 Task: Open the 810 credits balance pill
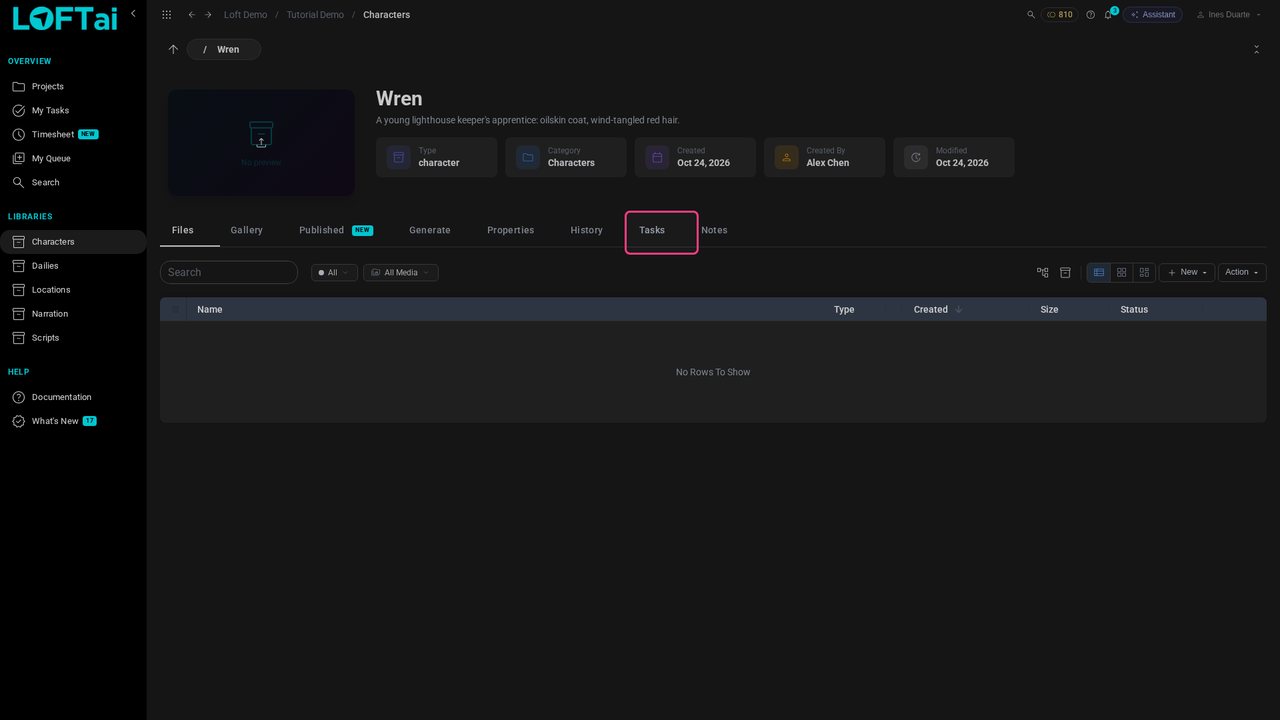click(1060, 15)
